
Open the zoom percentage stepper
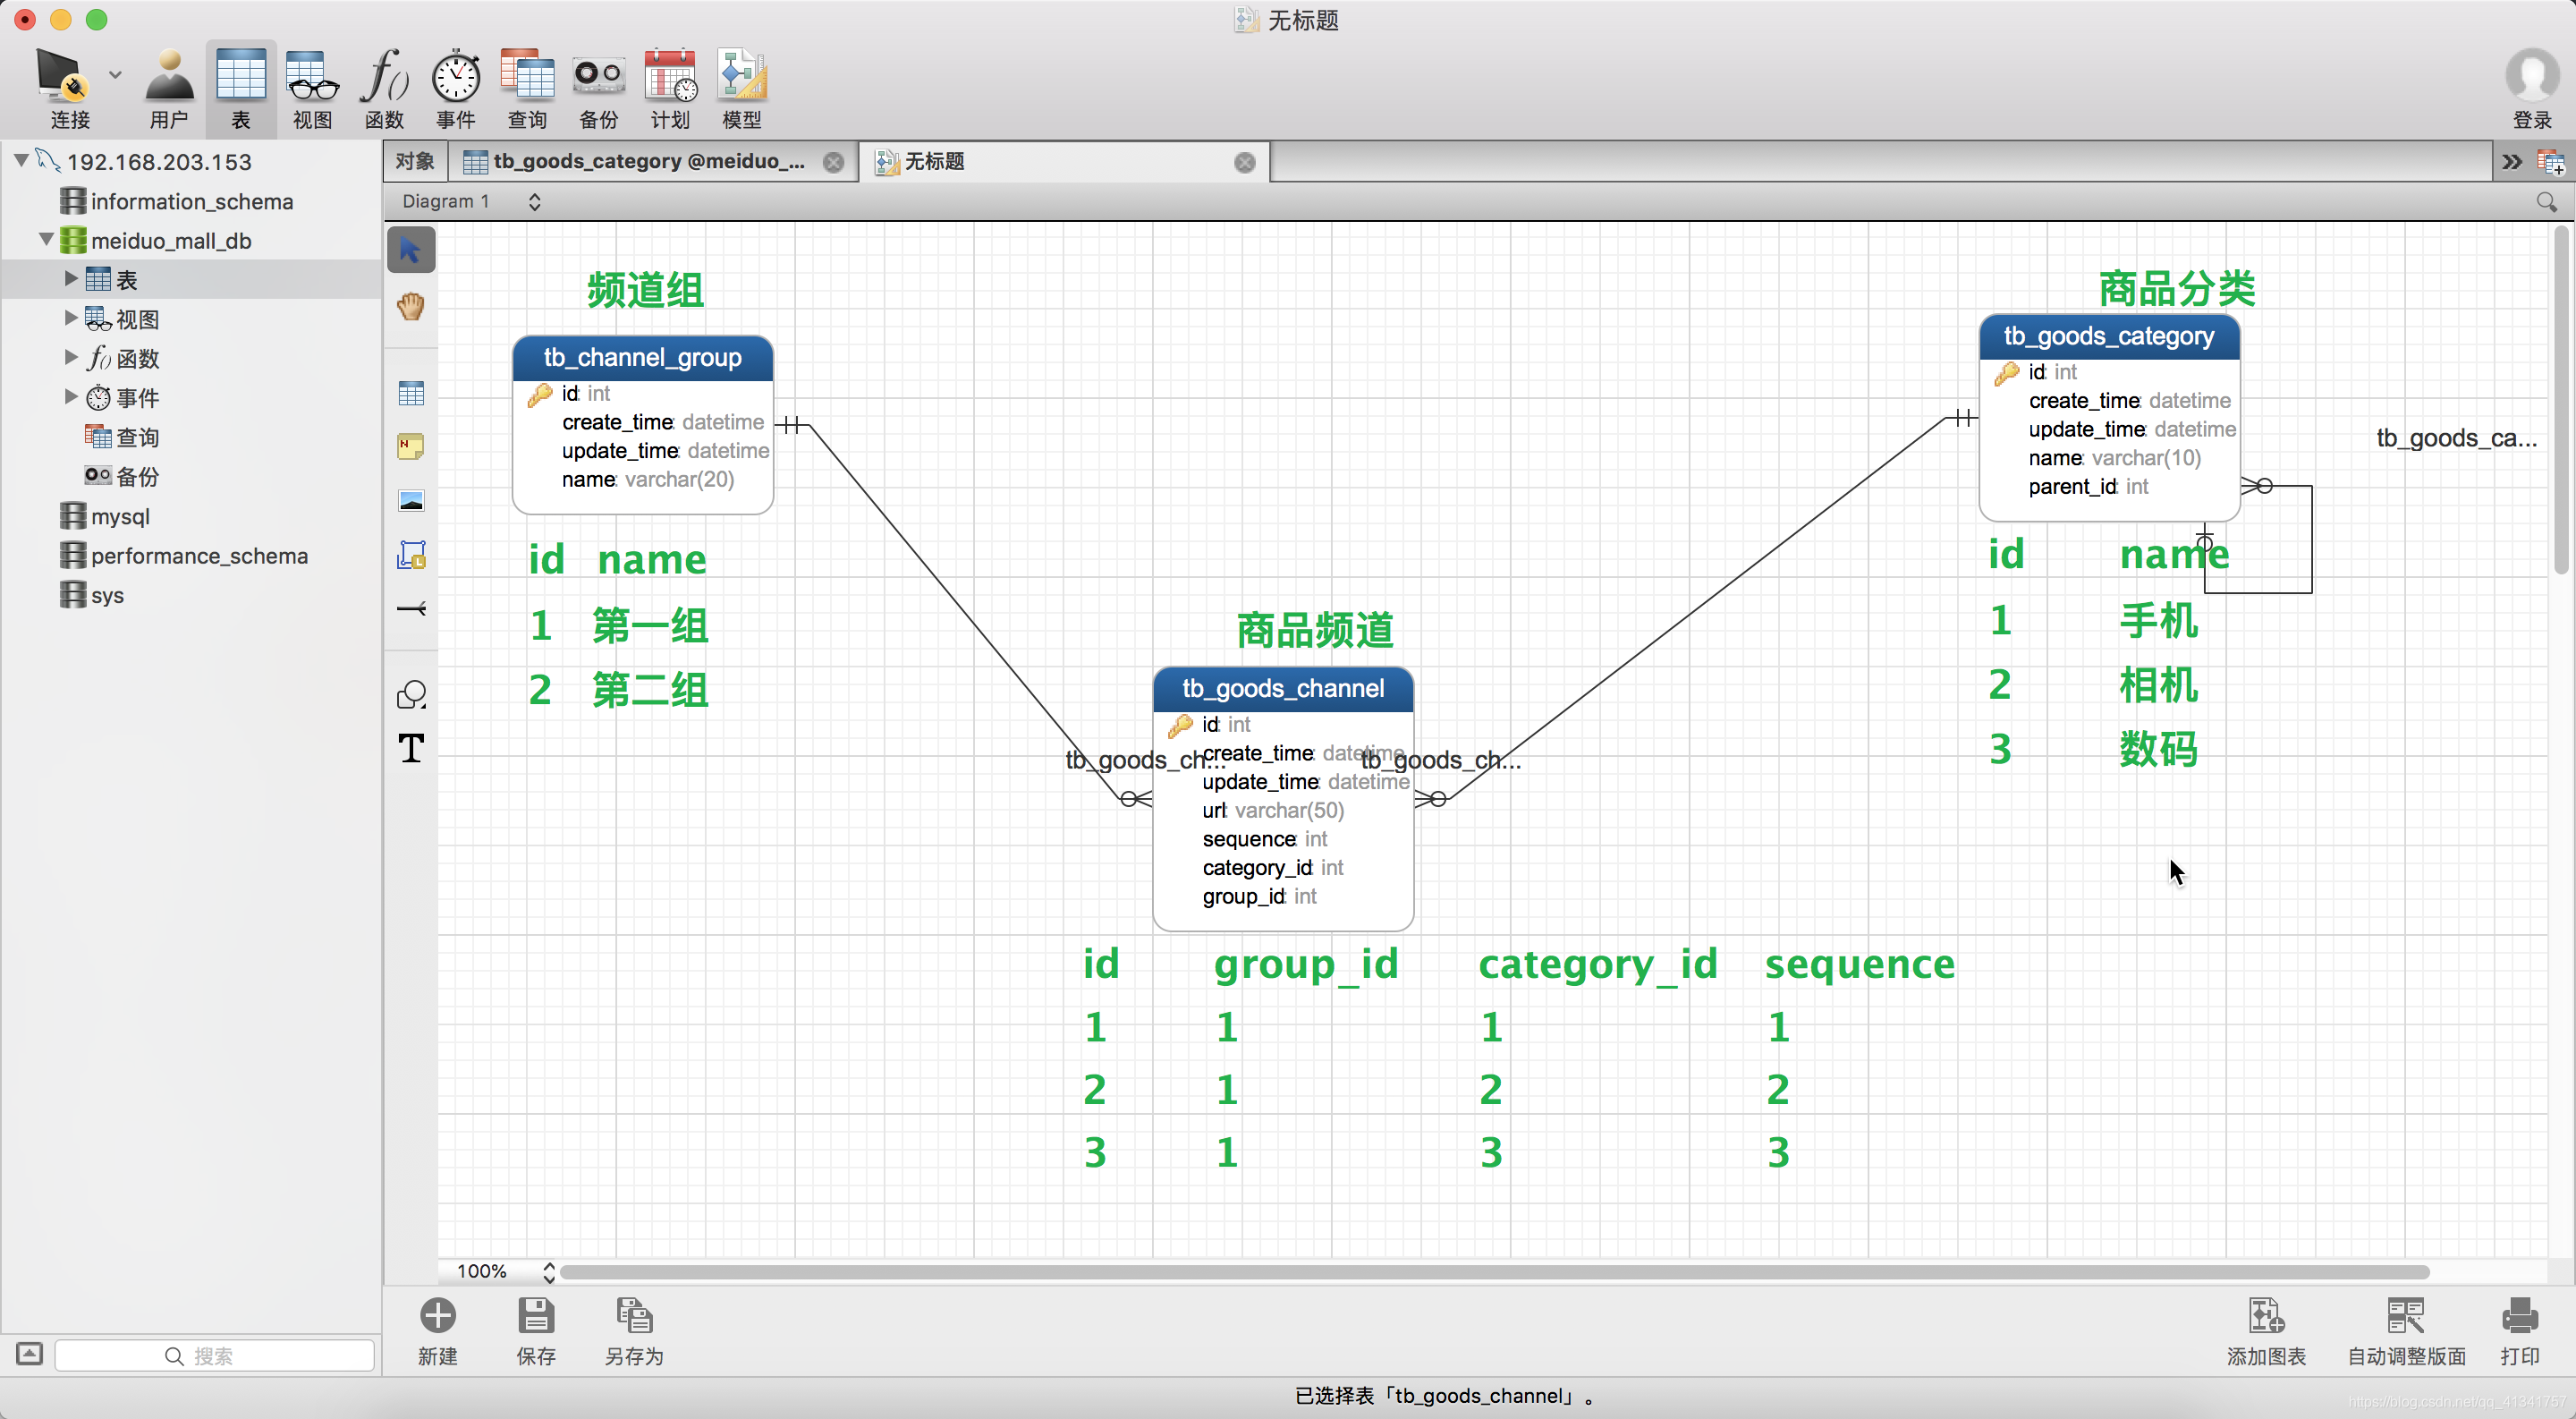pyautogui.click(x=549, y=1271)
